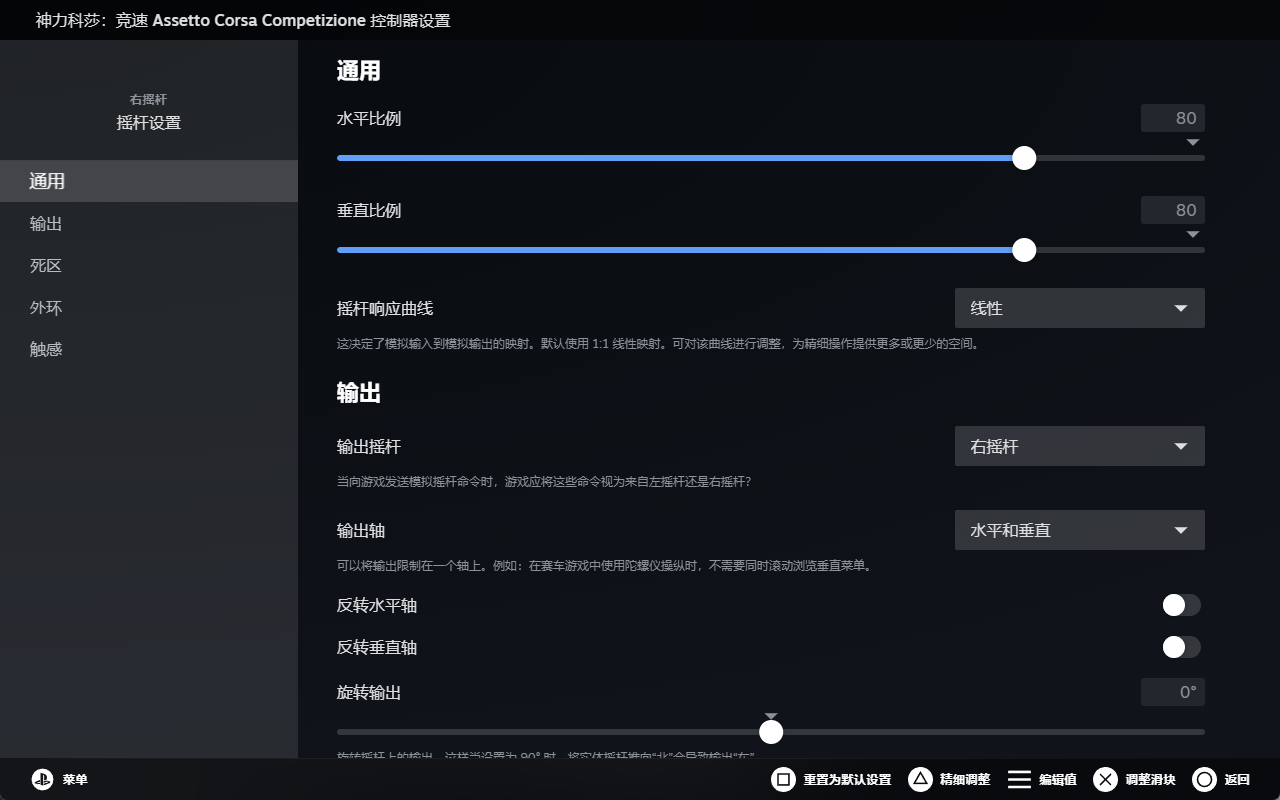
Task: Select the 输出 sidebar tab
Action: (149, 223)
